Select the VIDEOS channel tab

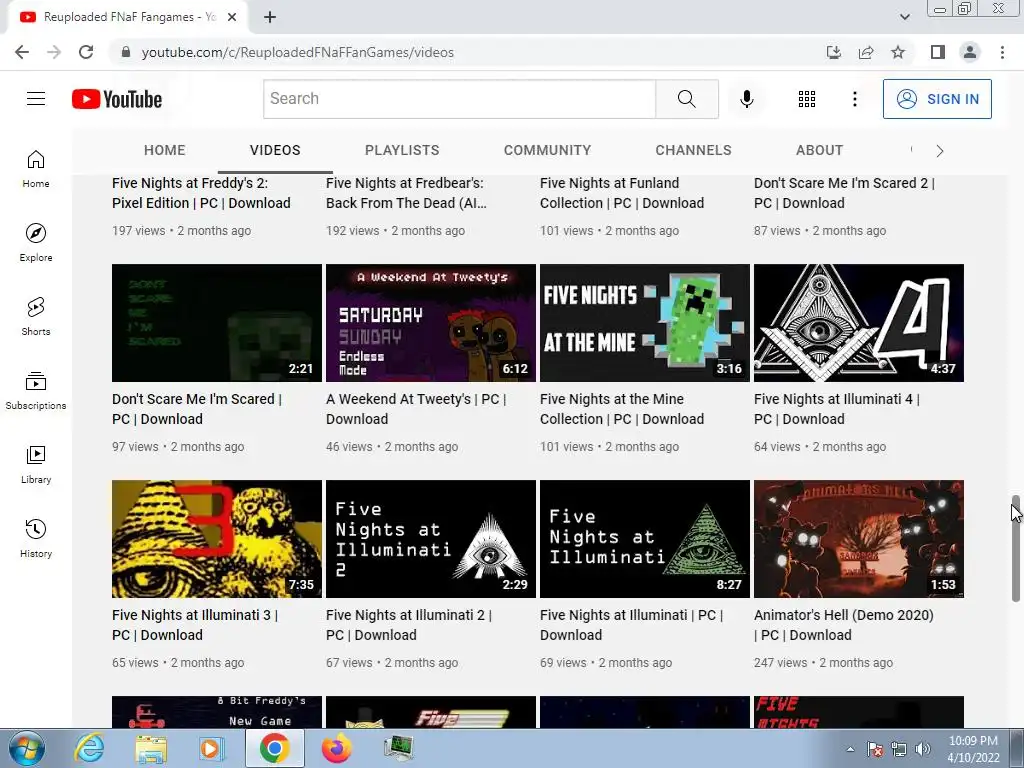(x=275, y=150)
